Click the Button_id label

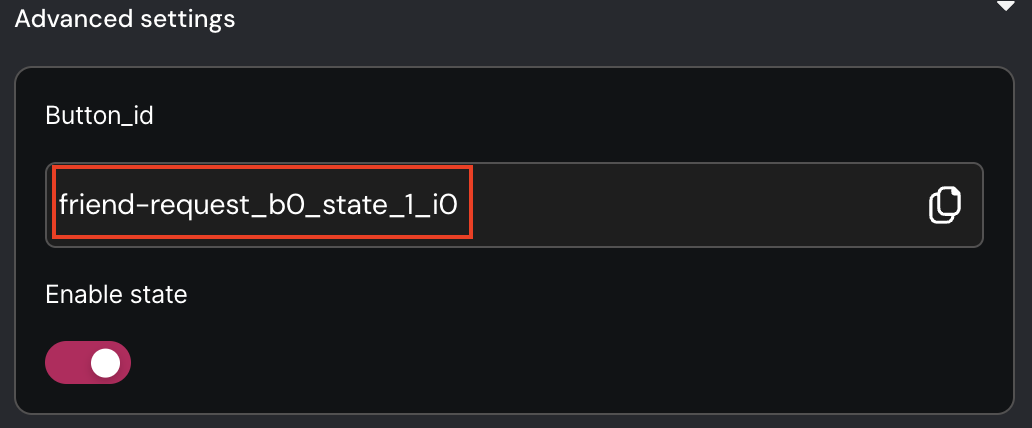point(99,116)
